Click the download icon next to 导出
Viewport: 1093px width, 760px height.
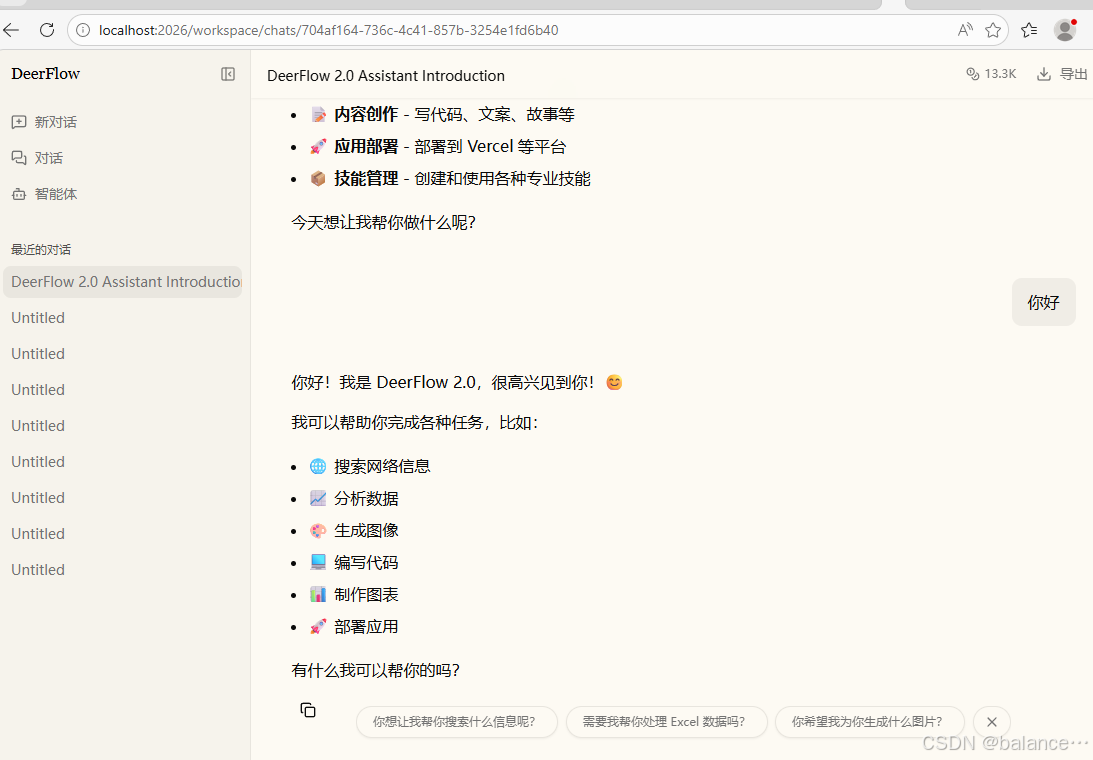pos(1044,74)
